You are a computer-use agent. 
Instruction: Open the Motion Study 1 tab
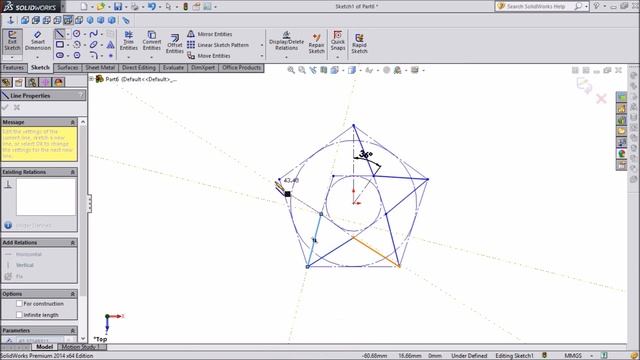tap(82, 347)
